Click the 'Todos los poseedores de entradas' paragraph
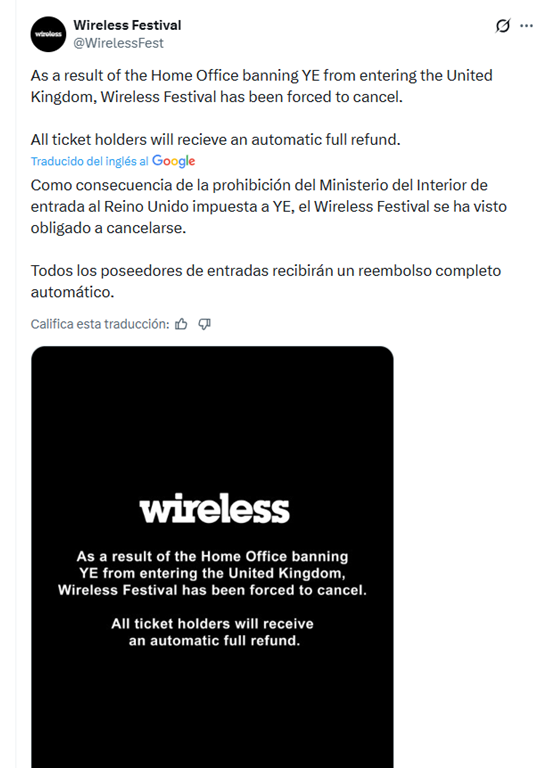Viewport: 533px width, 768px height. [x=266, y=281]
